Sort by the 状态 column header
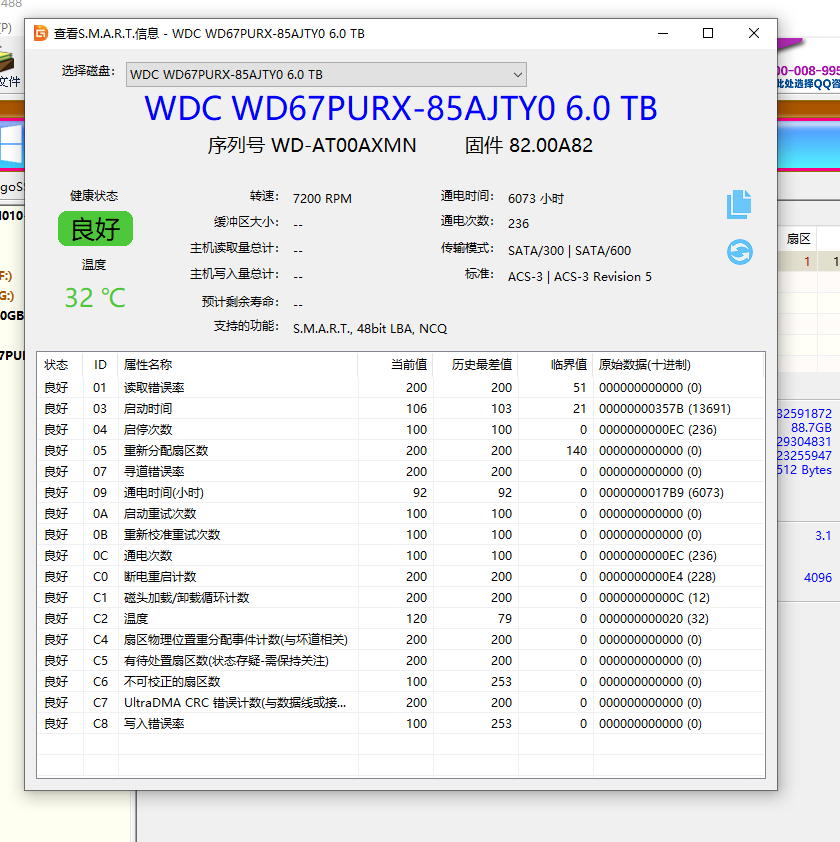This screenshot has width=840, height=842. tap(56, 365)
